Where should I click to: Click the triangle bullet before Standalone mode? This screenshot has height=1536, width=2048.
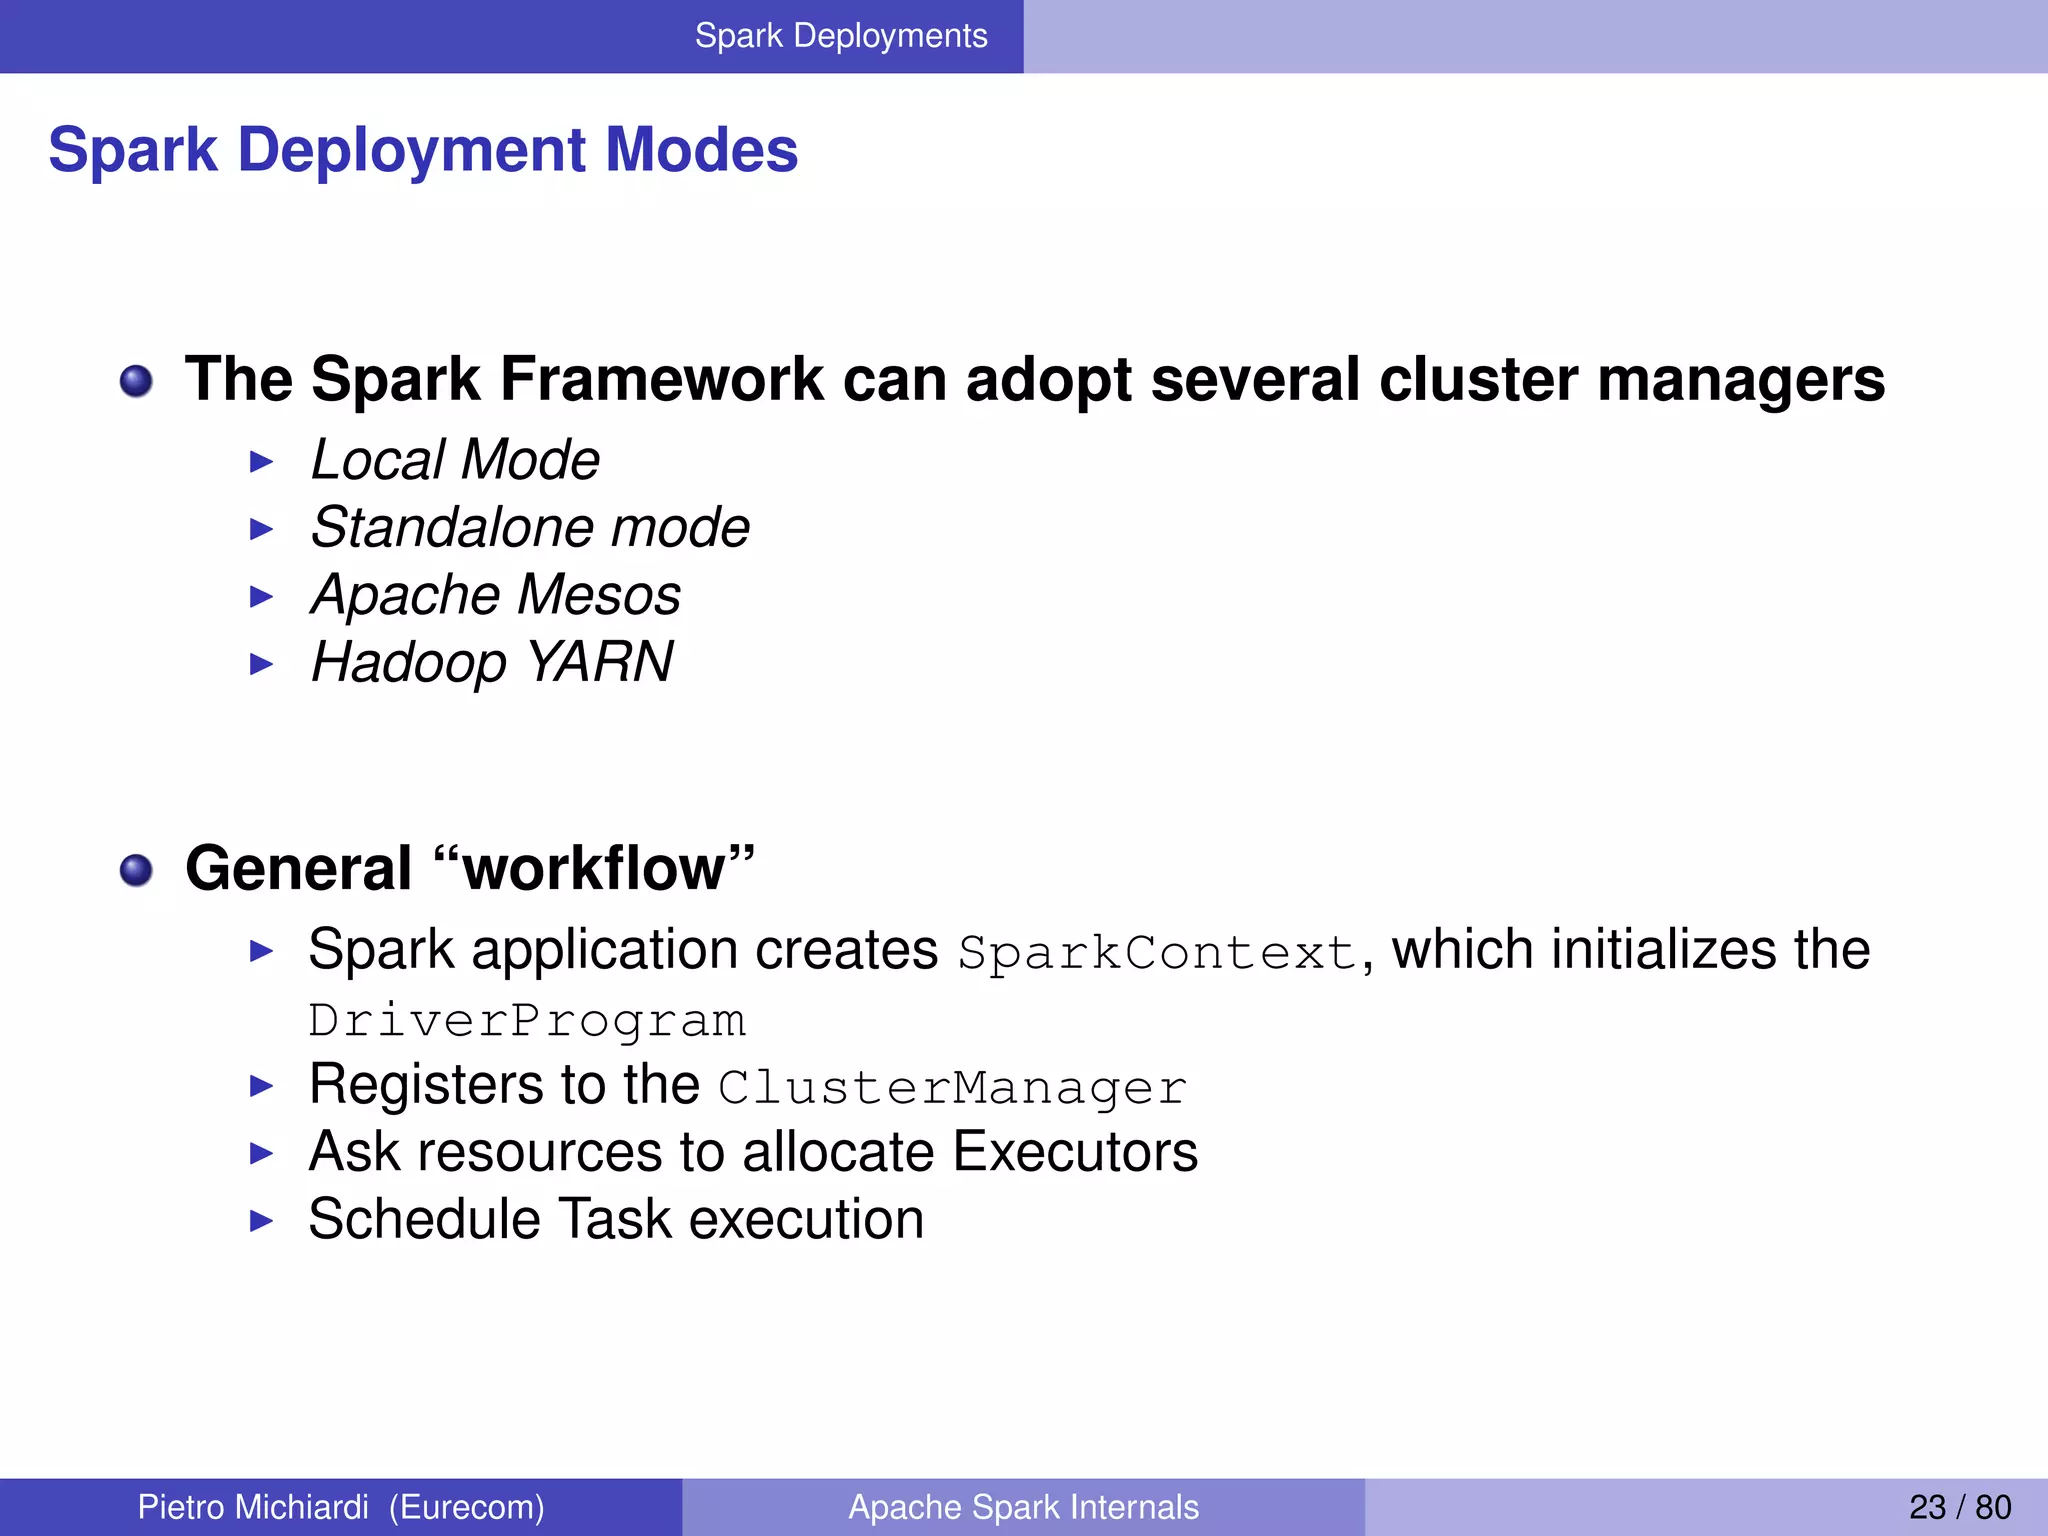(261, 529)
